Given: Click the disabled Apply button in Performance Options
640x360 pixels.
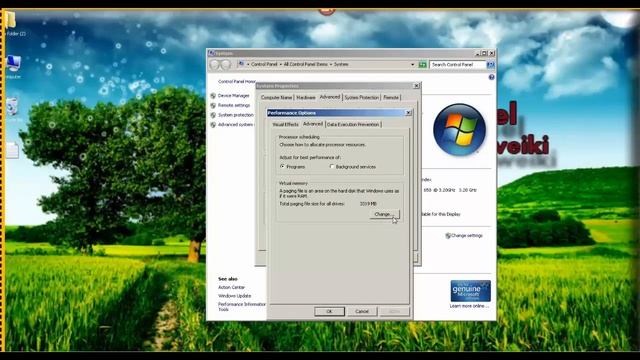Looking at the screenshot, I should click(x=394, y=311).
